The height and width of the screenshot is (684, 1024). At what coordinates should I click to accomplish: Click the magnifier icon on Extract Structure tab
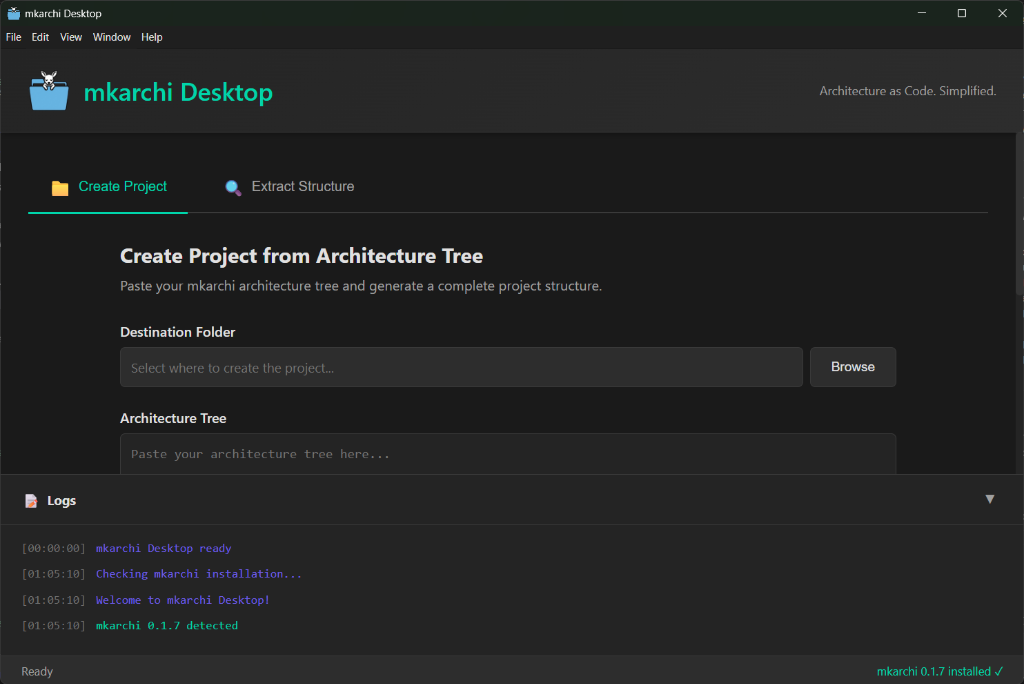[233, 186]
